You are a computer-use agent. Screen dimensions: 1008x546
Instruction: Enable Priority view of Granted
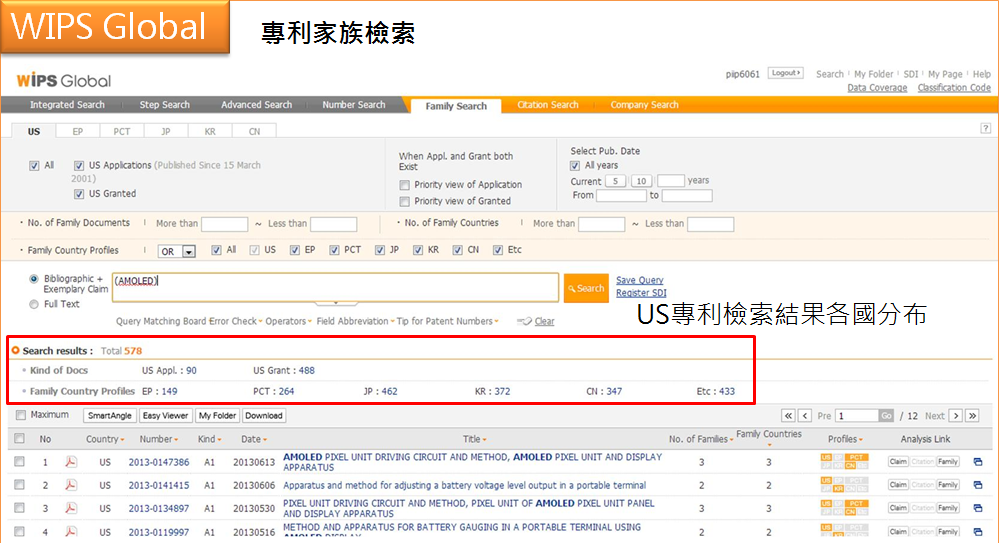click(x=404, y=202)
